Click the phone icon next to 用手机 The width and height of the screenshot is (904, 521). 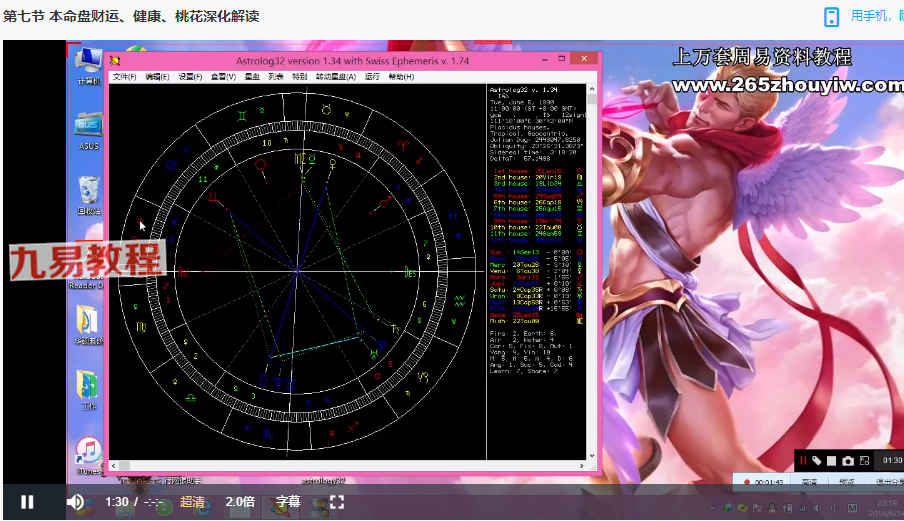point(831,17)
